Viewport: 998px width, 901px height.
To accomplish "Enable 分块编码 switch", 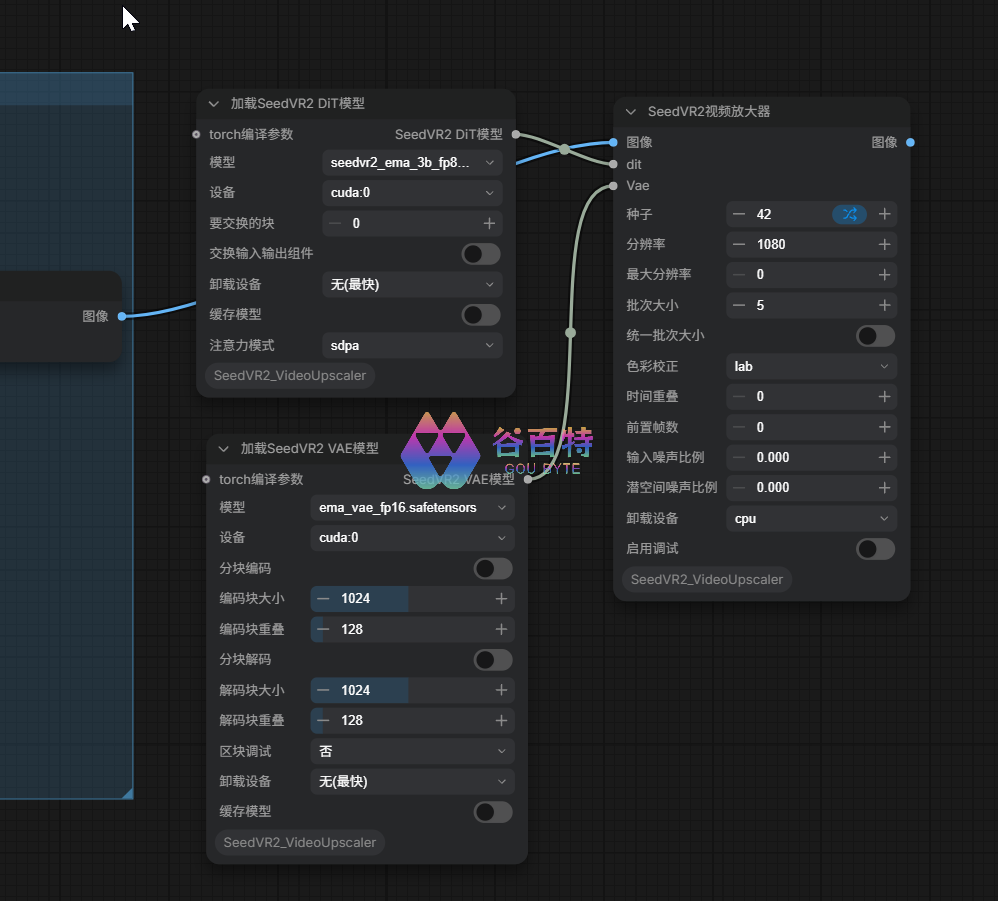I will 493,569.
